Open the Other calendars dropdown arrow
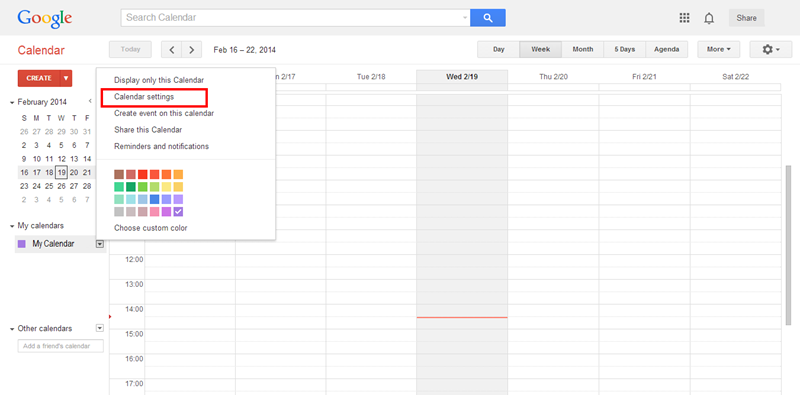Screen dimensions: 800x395 [99, 328]
